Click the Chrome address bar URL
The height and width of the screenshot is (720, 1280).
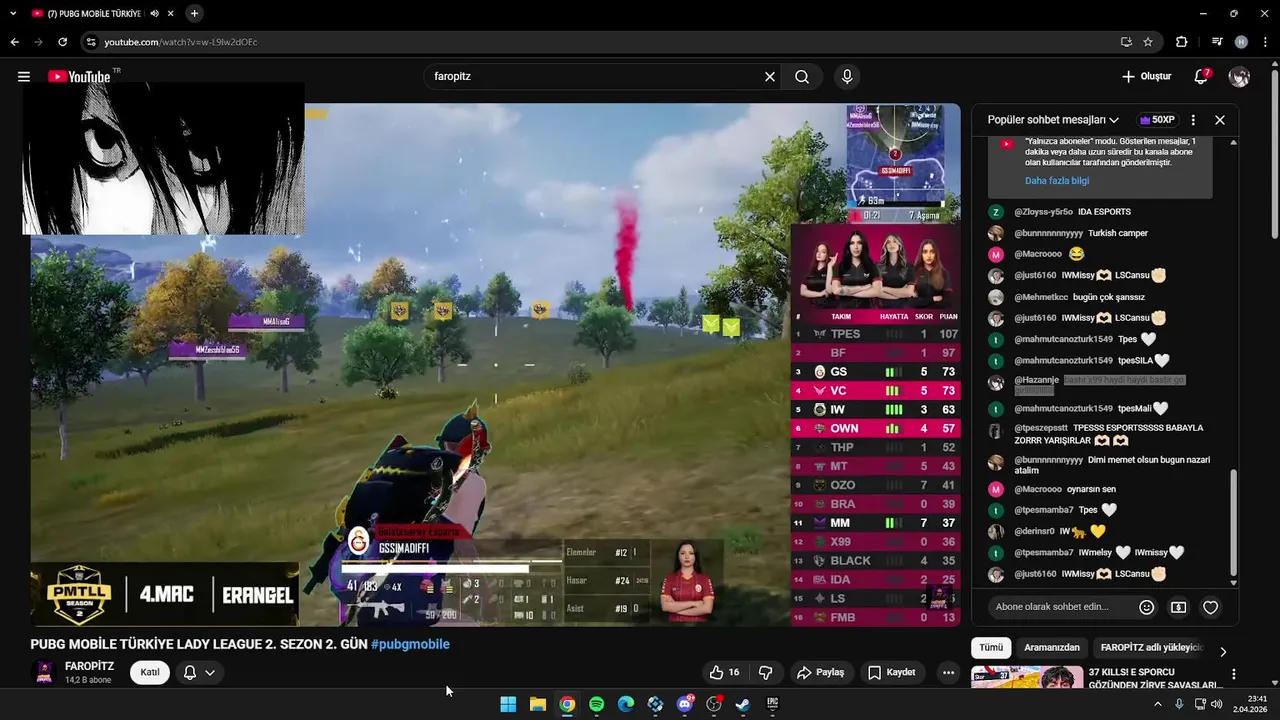[181, 42]
